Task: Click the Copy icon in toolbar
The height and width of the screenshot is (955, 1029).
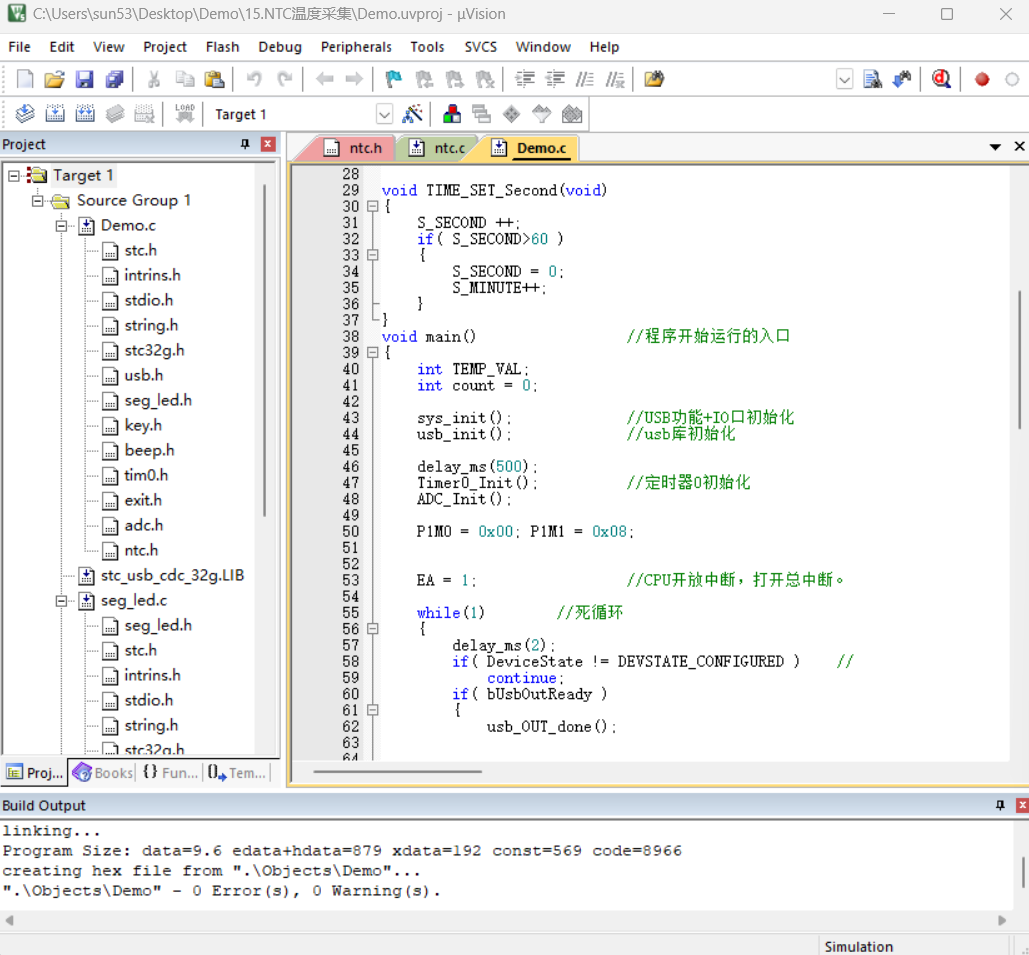Action: [x=184, y=79]
